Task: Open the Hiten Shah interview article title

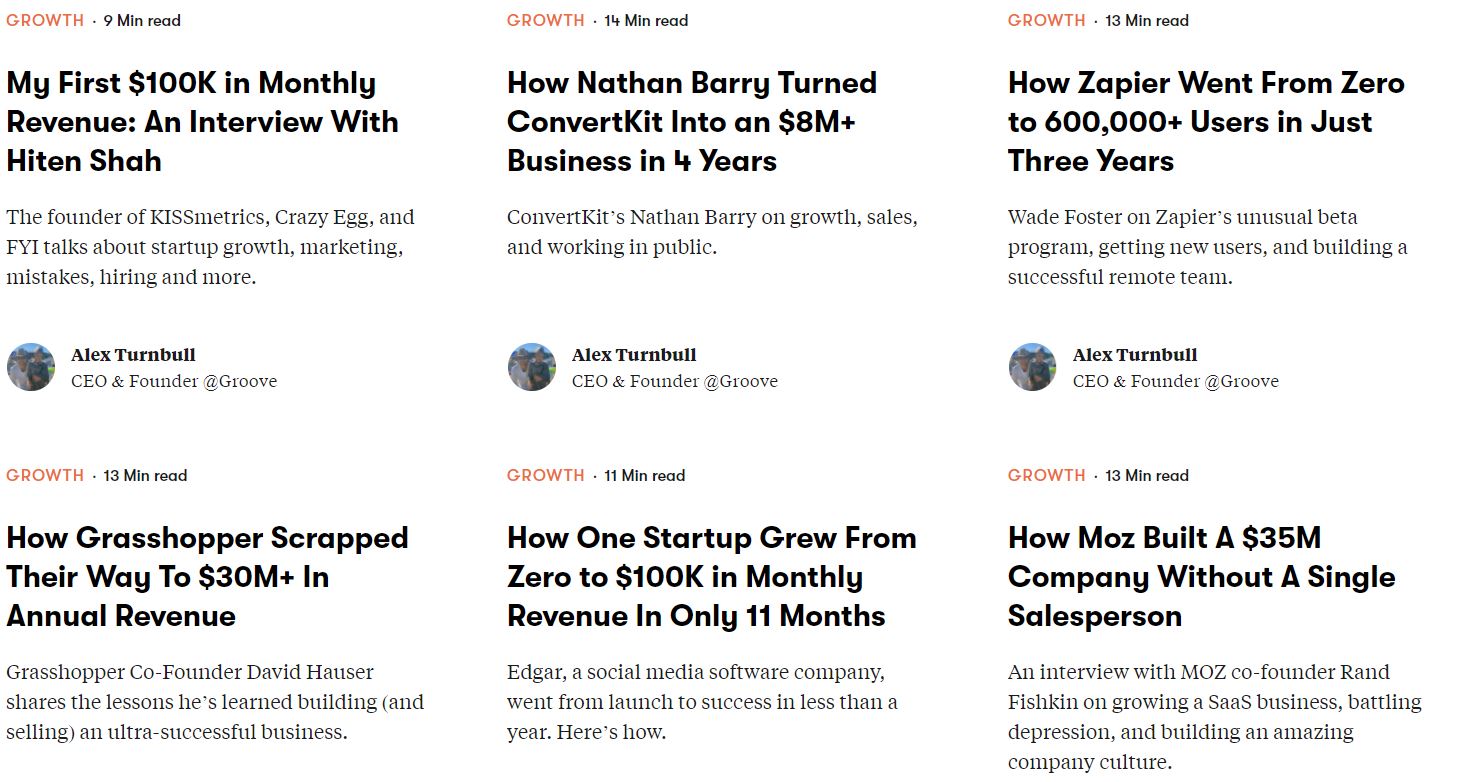Action: point(202,122)
